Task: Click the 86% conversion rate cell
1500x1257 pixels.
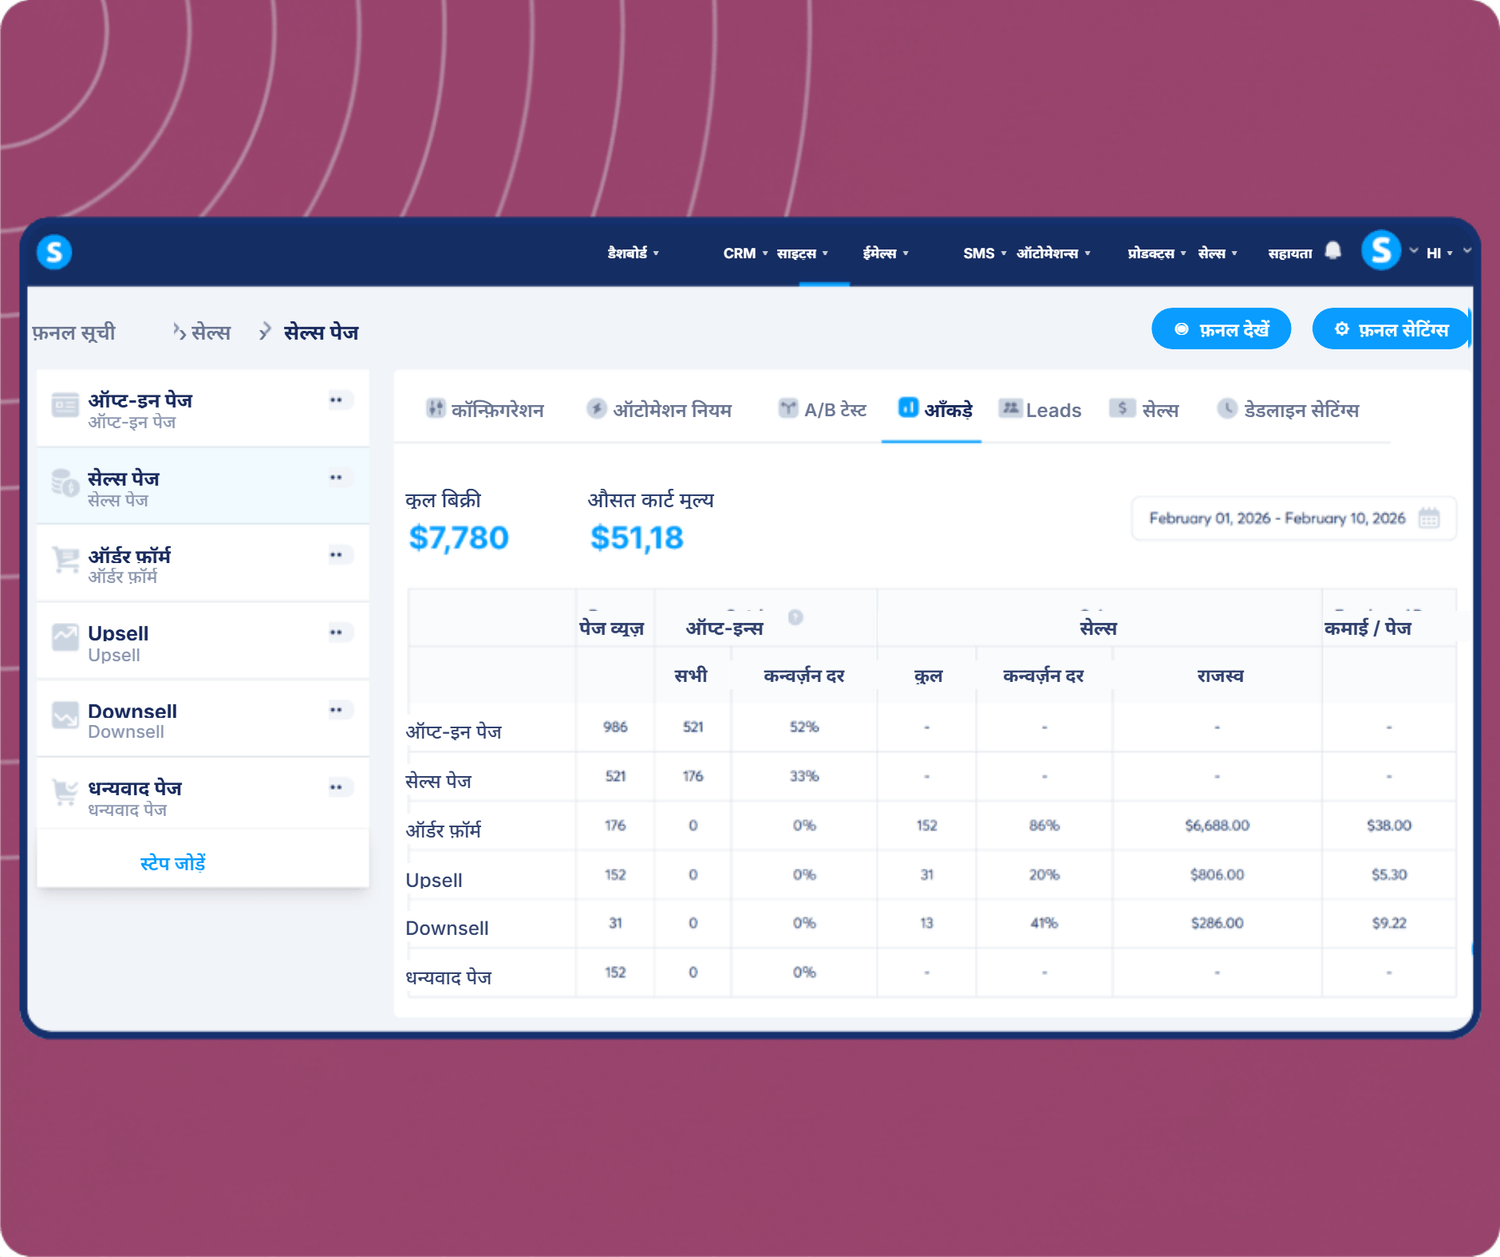Action: [1044, 825]
